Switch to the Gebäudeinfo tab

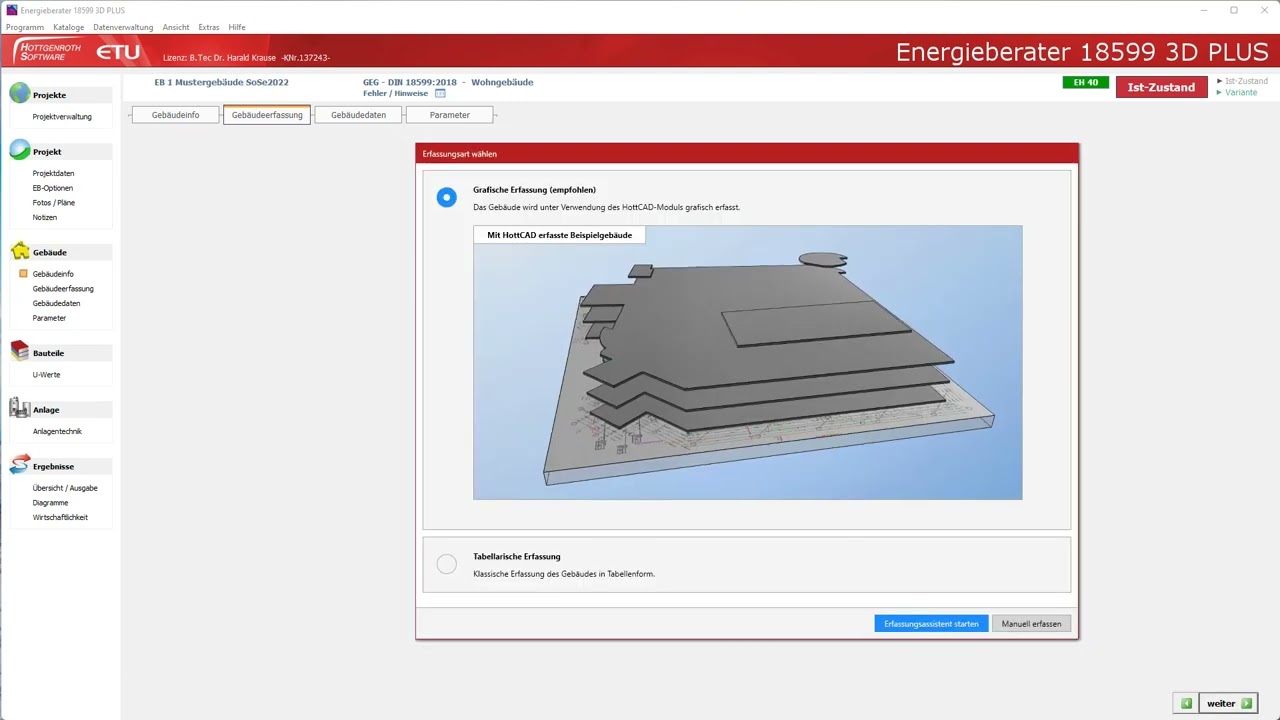tap(175, 115)
